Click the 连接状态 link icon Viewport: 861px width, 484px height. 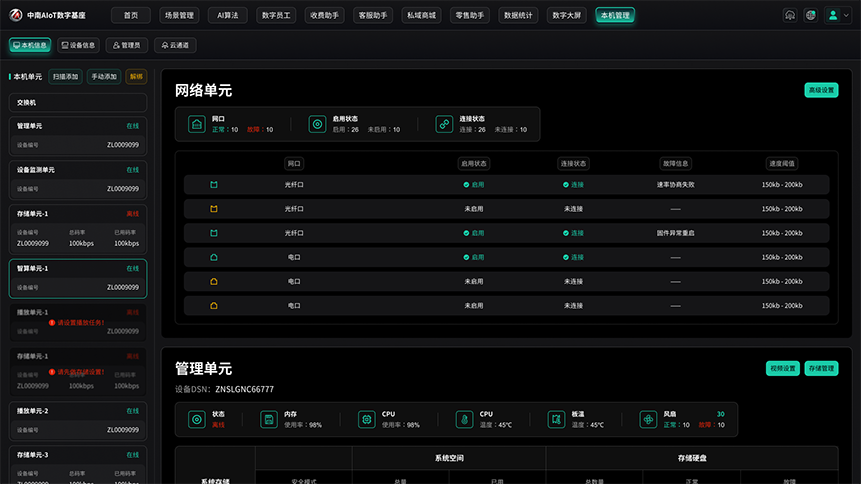tap(444, 124)
